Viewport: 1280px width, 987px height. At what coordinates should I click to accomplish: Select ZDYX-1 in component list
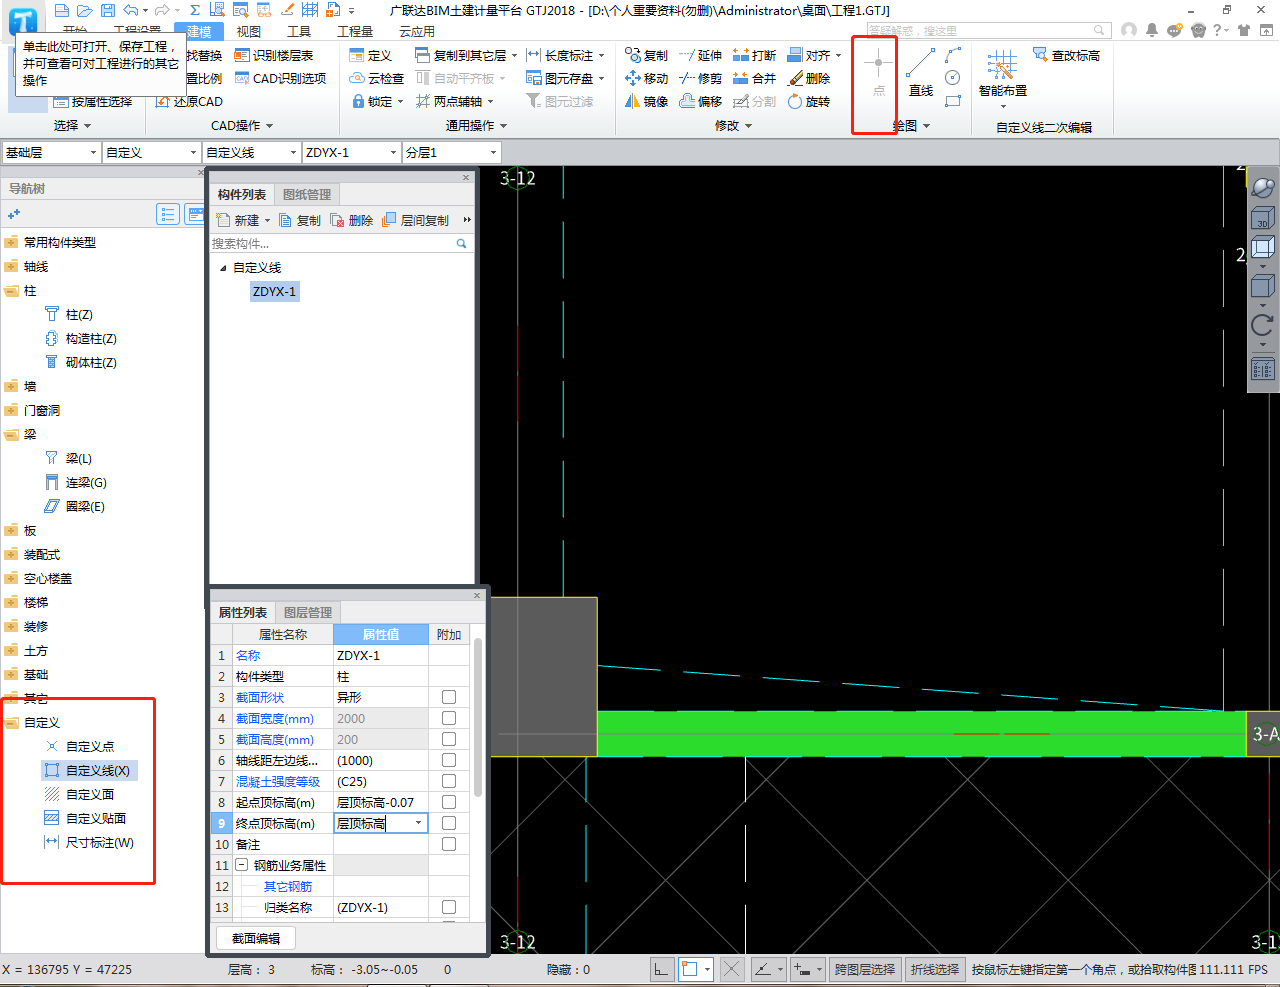click(274, 291)
